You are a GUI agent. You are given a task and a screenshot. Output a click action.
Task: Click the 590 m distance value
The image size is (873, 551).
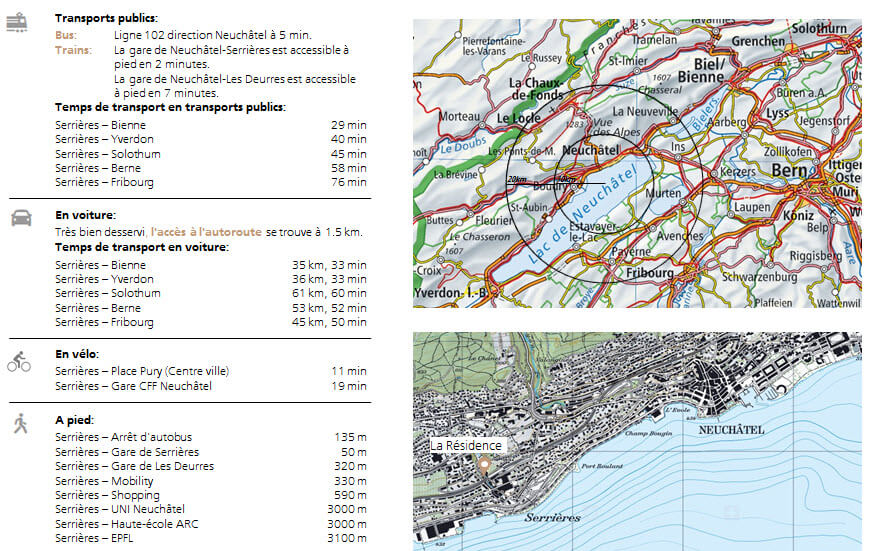point(350,495)
